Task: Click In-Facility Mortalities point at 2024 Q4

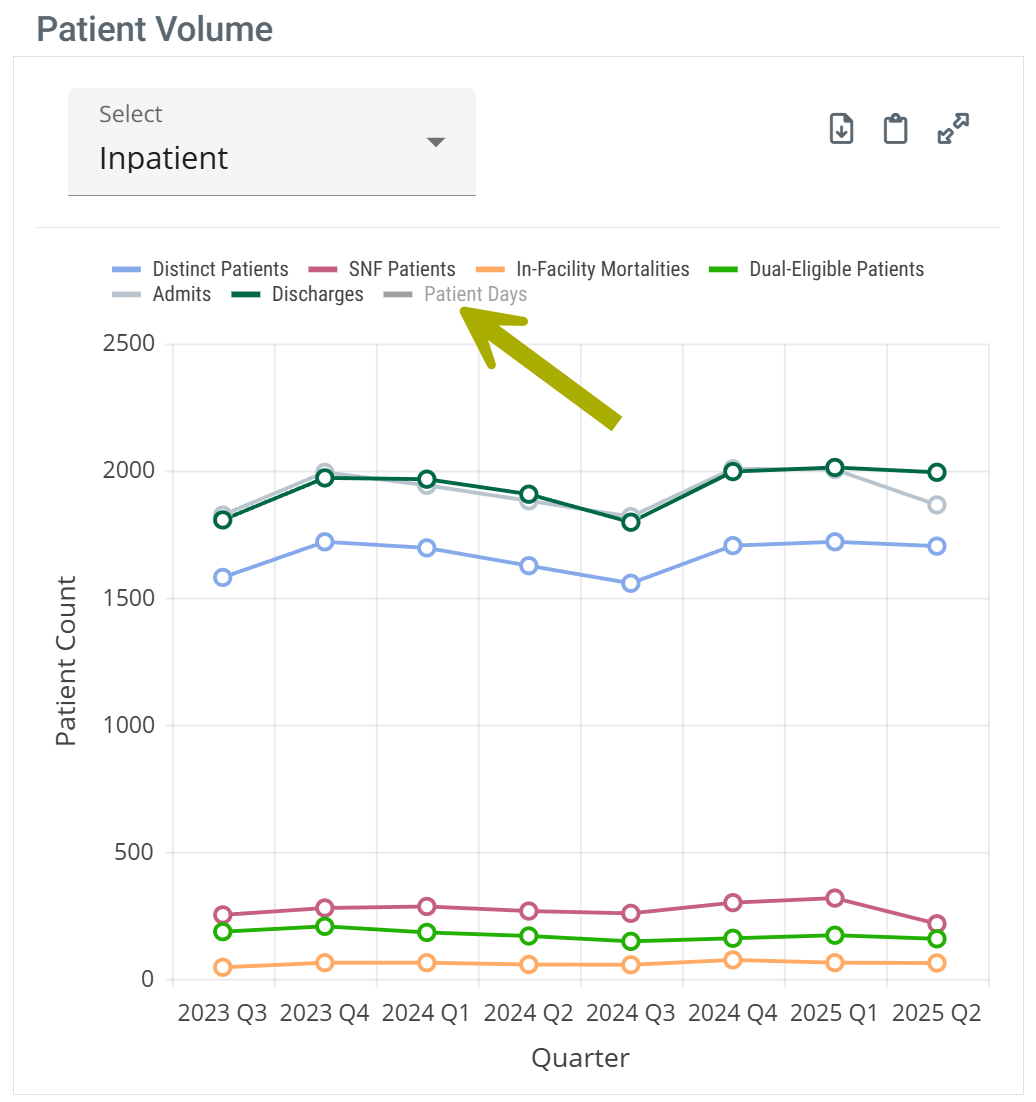Action: pos(733,960)
